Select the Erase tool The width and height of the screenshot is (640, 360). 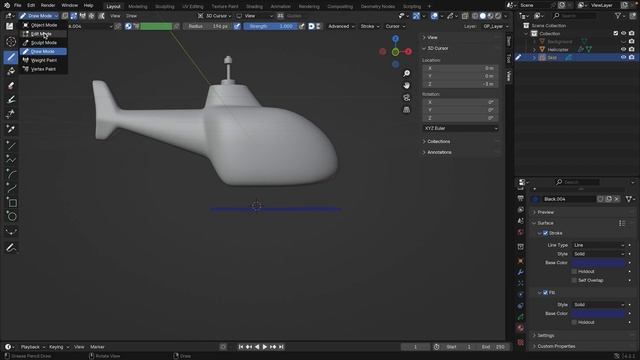(11, 86)
